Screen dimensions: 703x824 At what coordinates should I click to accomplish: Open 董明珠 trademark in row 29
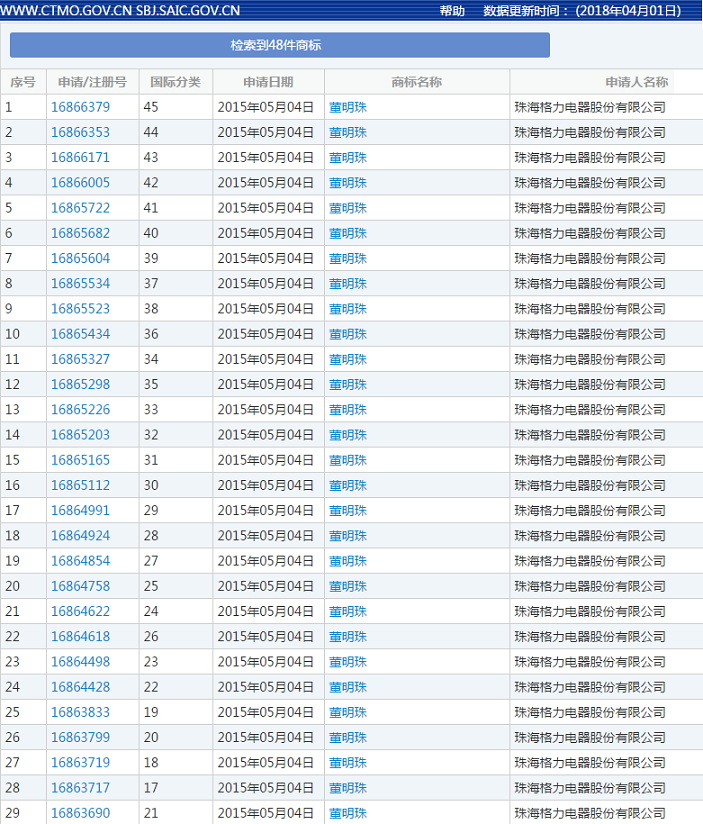tap(348, 812)
